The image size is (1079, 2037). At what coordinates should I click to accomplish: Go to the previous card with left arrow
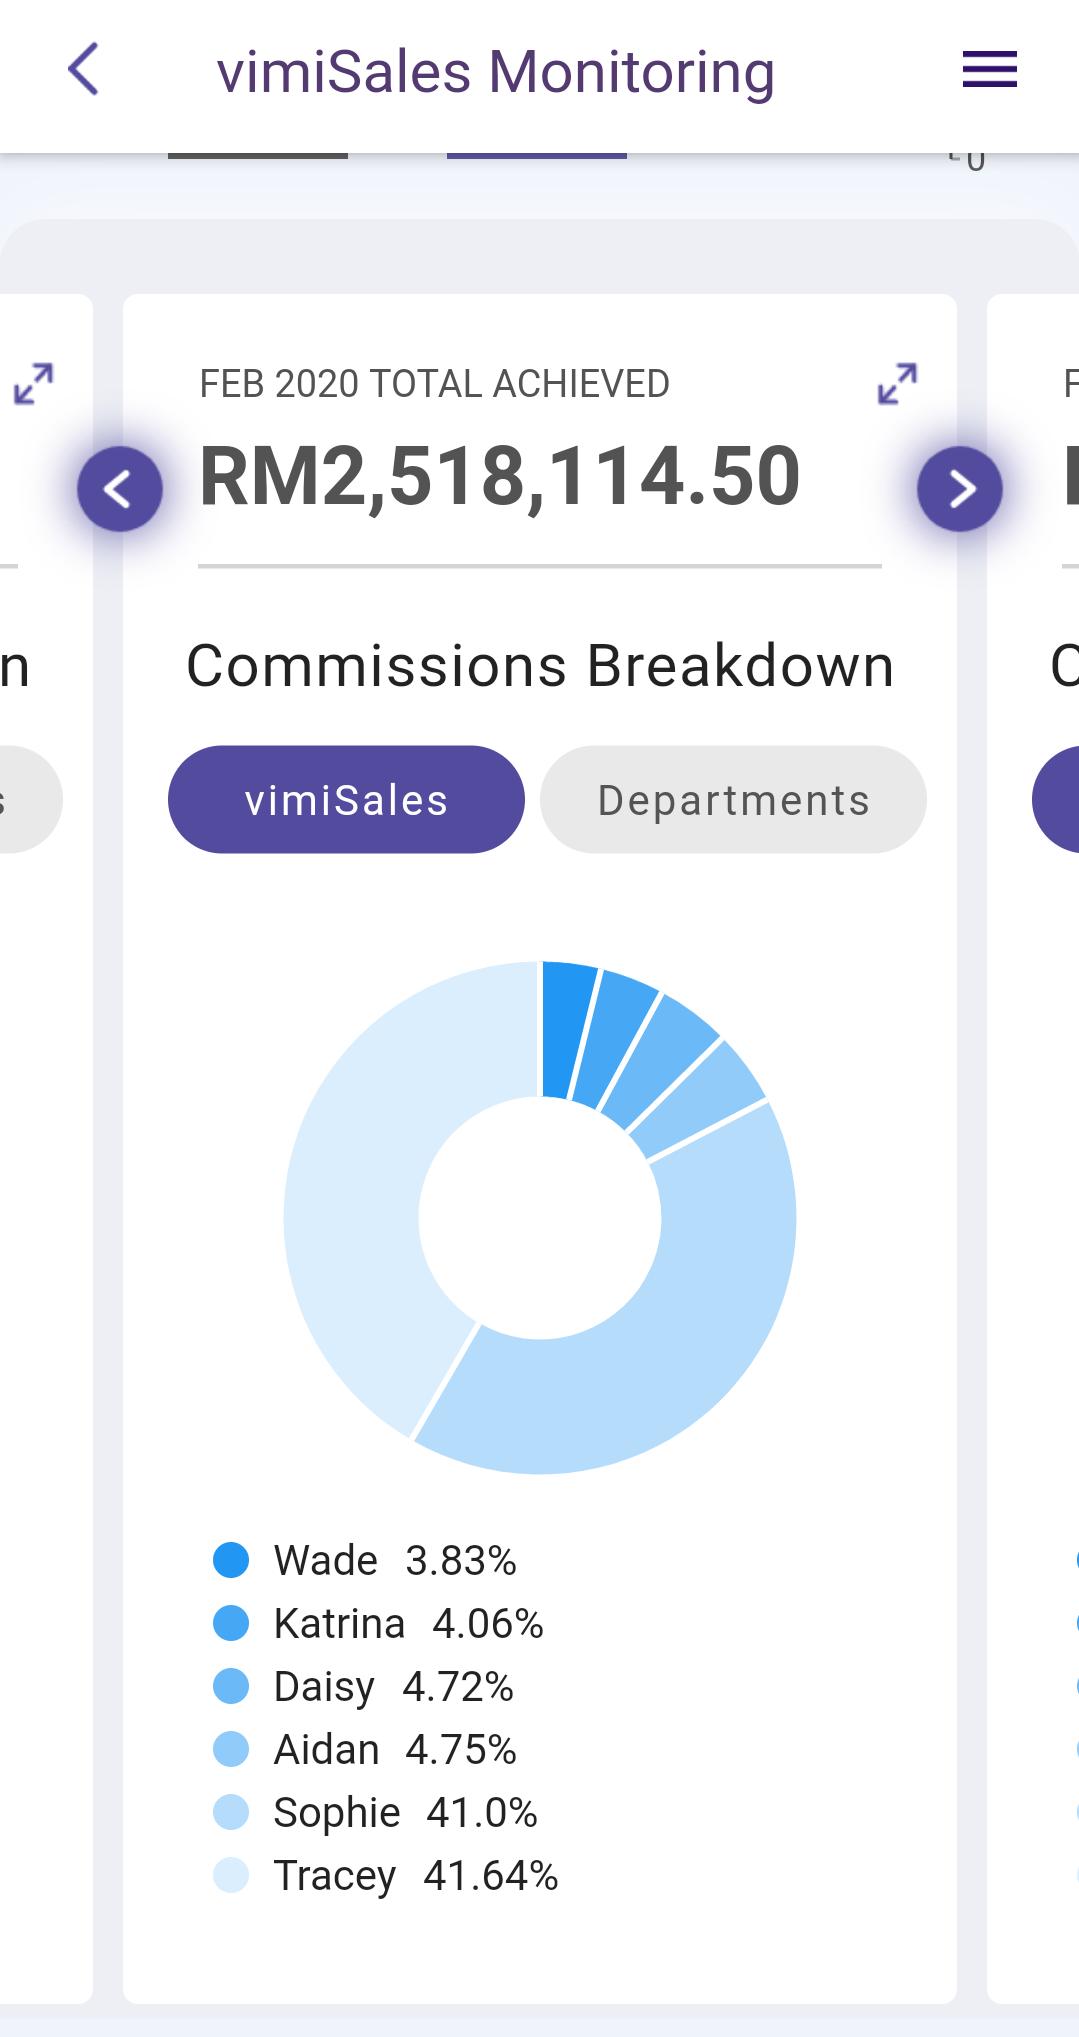point(120,489)
